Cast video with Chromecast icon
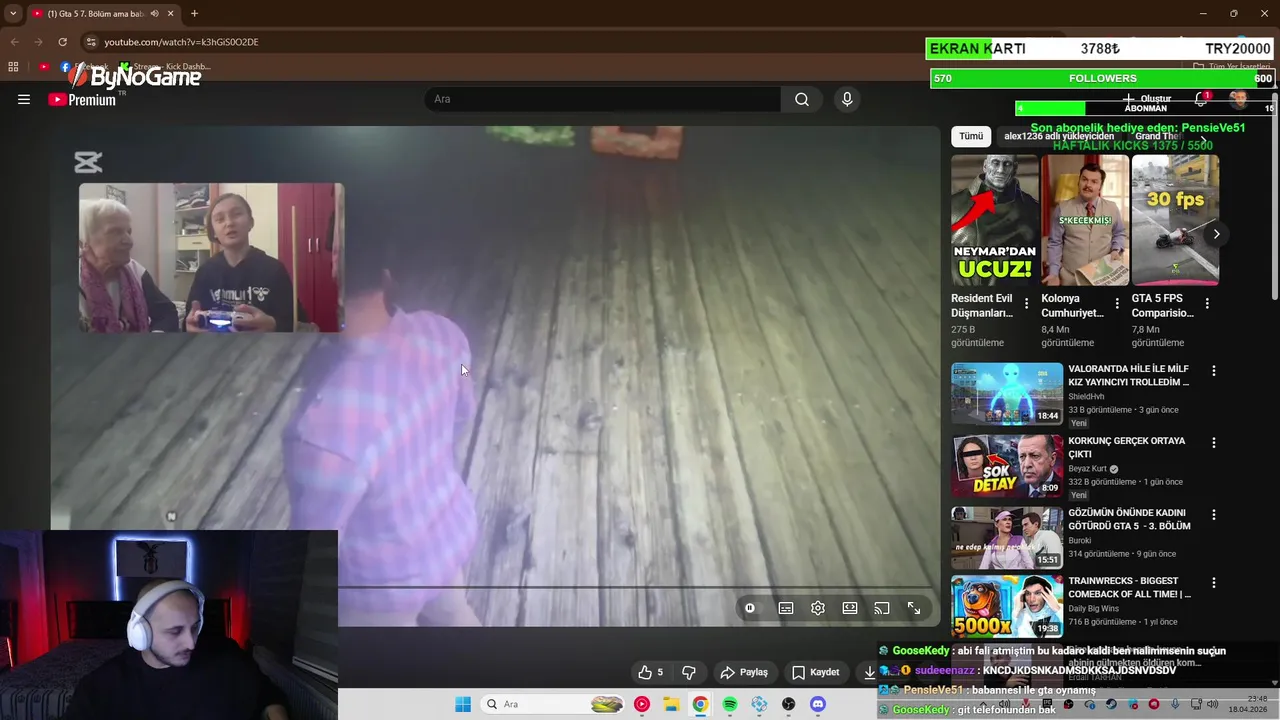1280x720 pixels. coord(882,608)
